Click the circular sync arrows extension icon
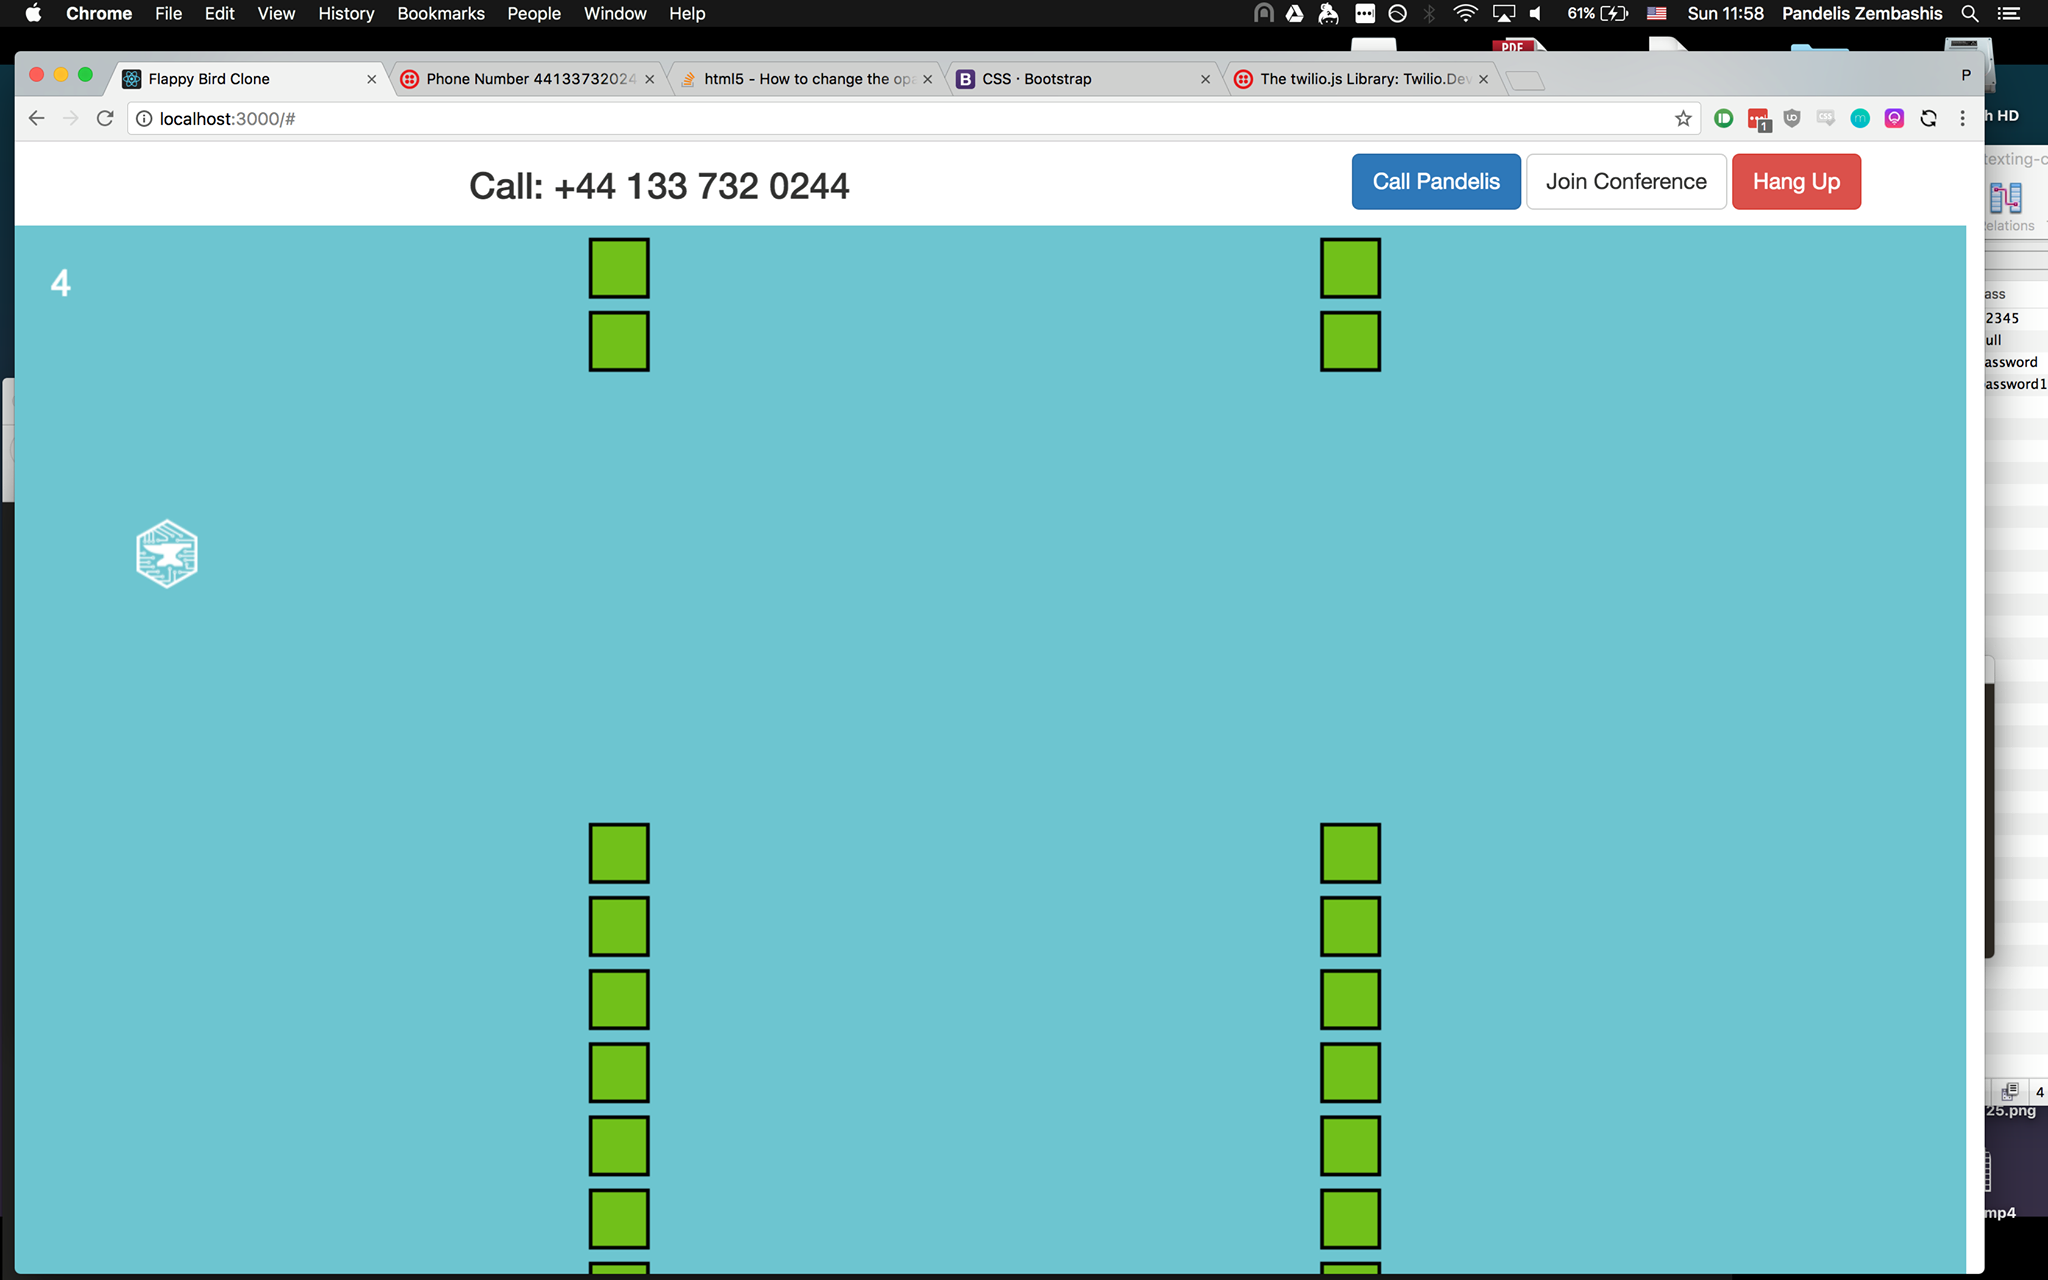Image resolution: width=2048 pixels, height=1280 pixels. pyautogui.click(x=1928, y=118)
